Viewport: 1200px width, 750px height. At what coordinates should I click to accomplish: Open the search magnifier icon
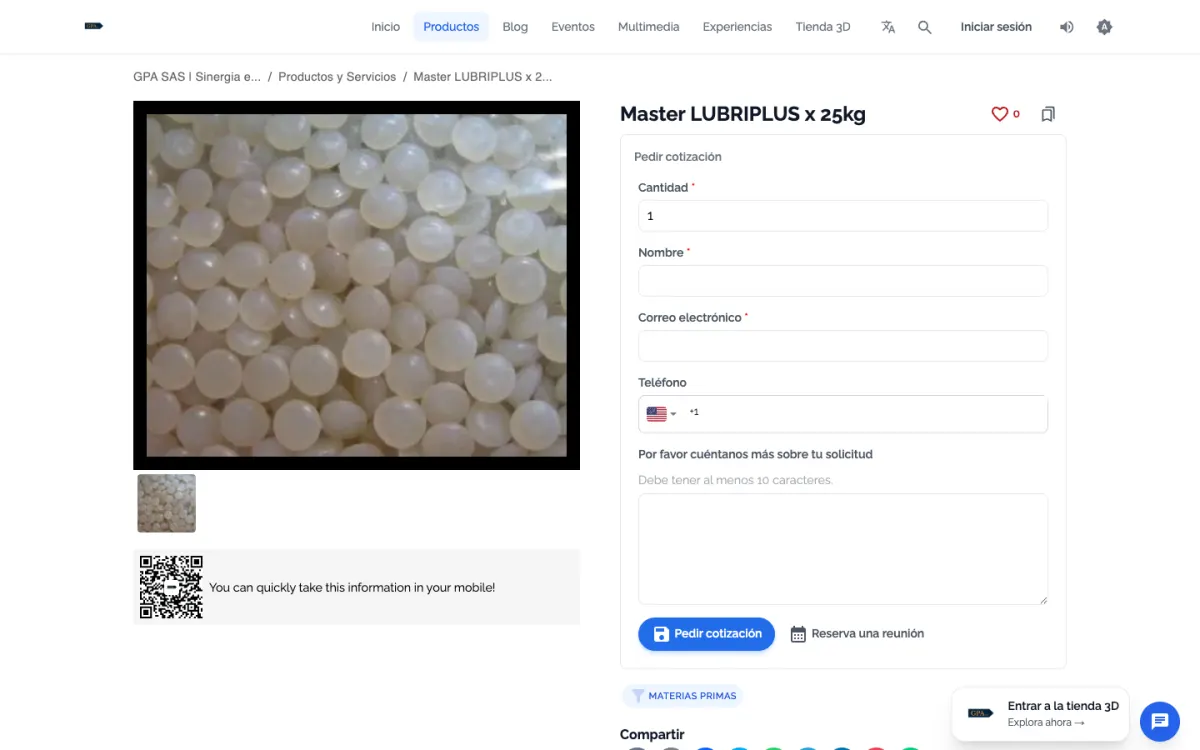(x=925, y=27)
